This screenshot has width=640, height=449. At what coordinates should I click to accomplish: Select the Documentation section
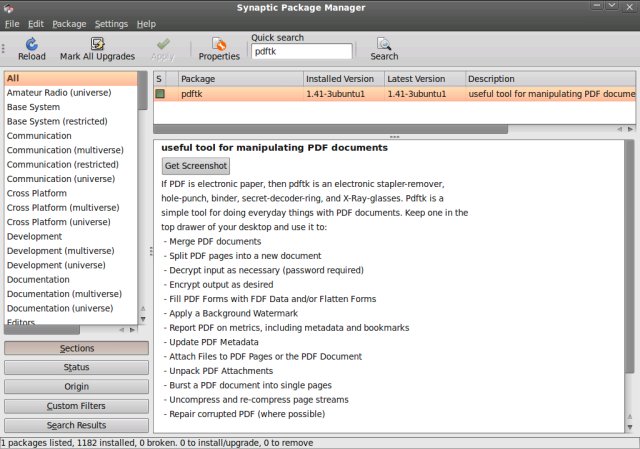click(71, 280)
